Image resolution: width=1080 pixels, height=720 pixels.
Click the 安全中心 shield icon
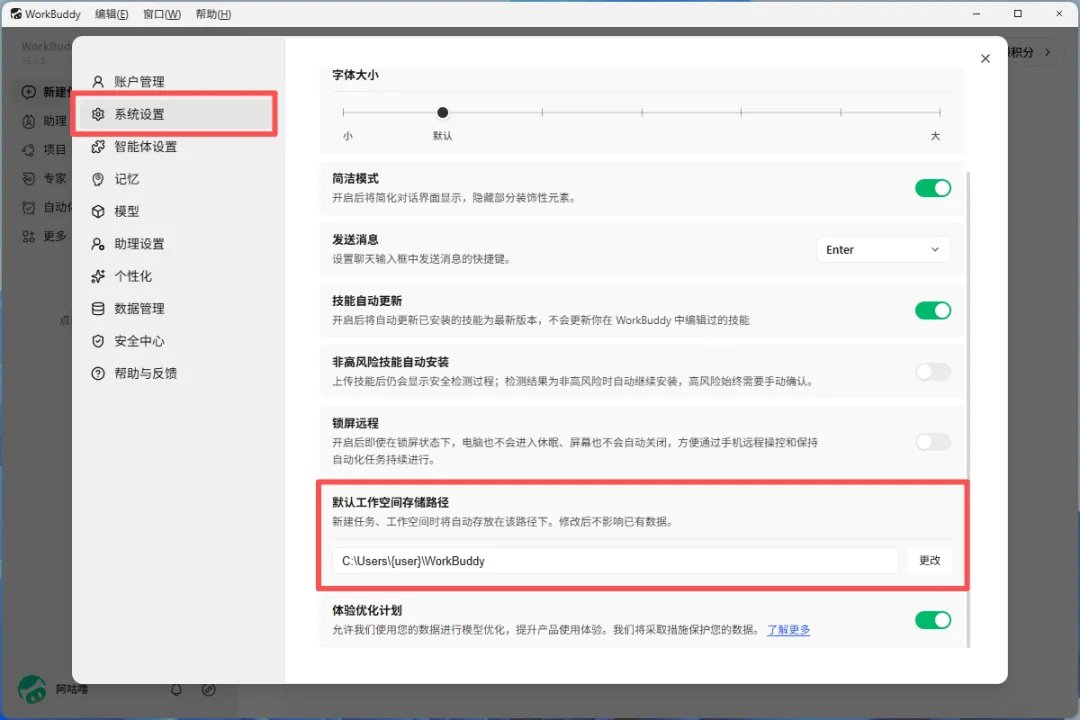click(98, 340)
